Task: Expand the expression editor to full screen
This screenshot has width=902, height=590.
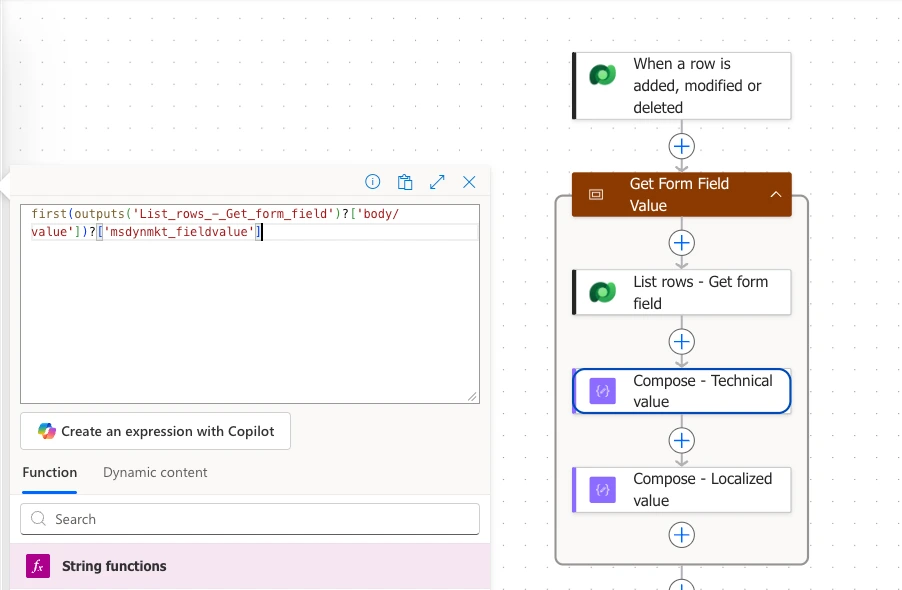Action: click(x=437, y=182)
